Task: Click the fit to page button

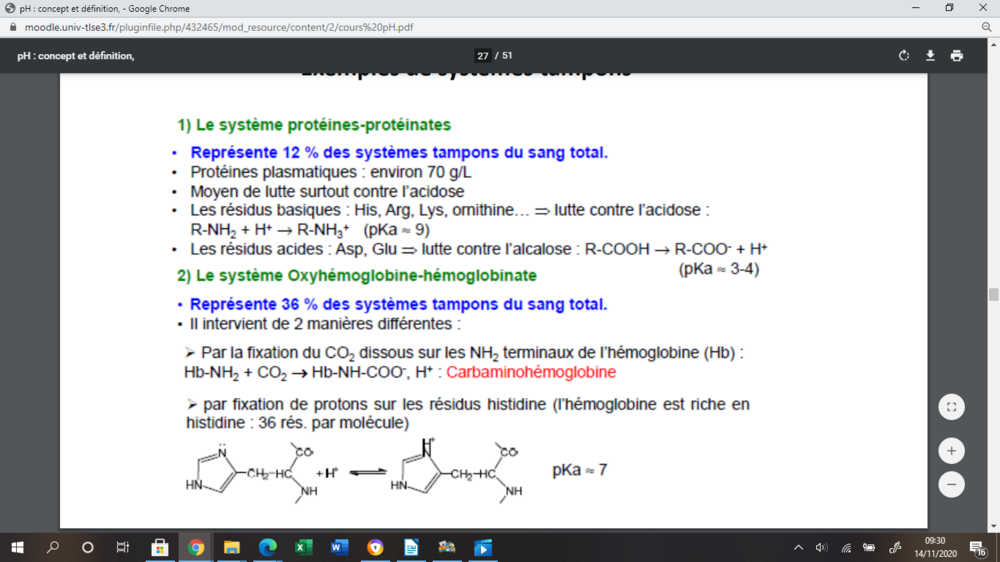Action: tap(951, 407)
